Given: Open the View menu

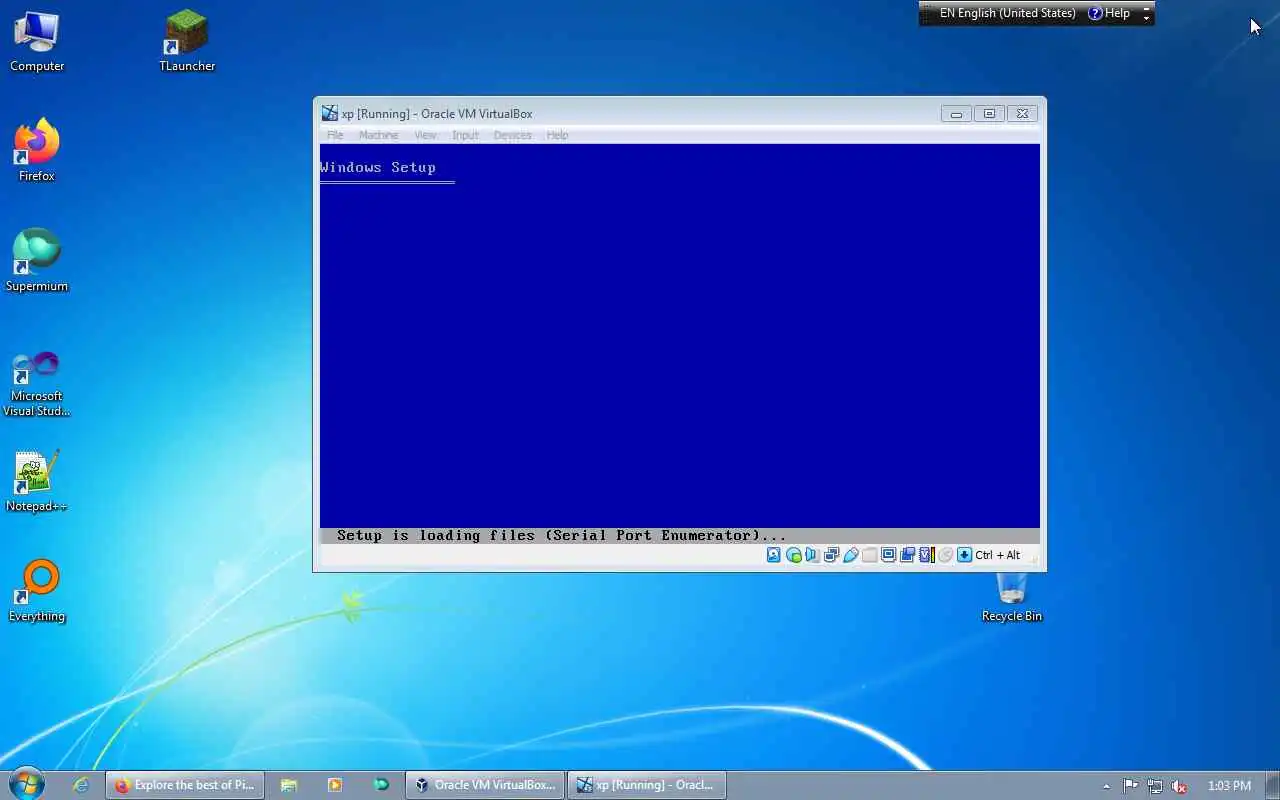Looking at the screenshot, I should click(x=425, y=135).
